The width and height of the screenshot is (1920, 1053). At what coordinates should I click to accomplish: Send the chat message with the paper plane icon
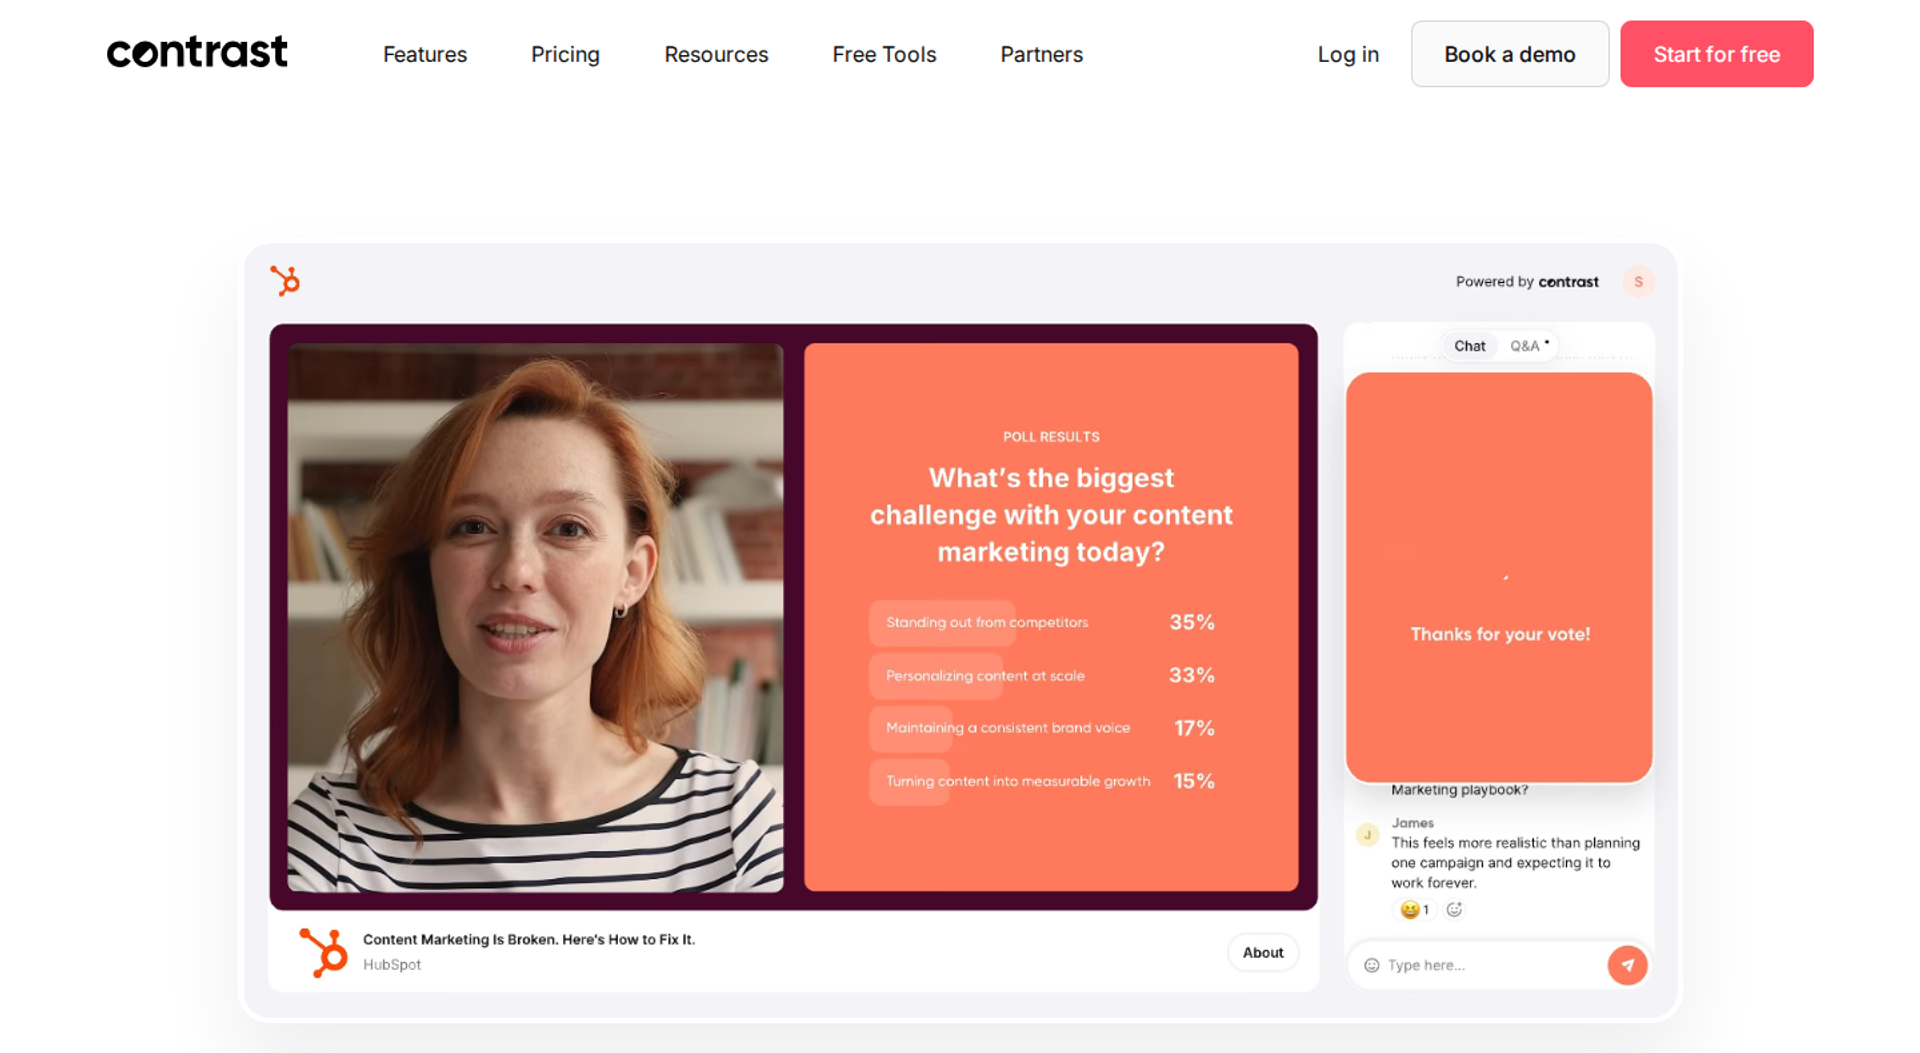(x=1627, y=965)
